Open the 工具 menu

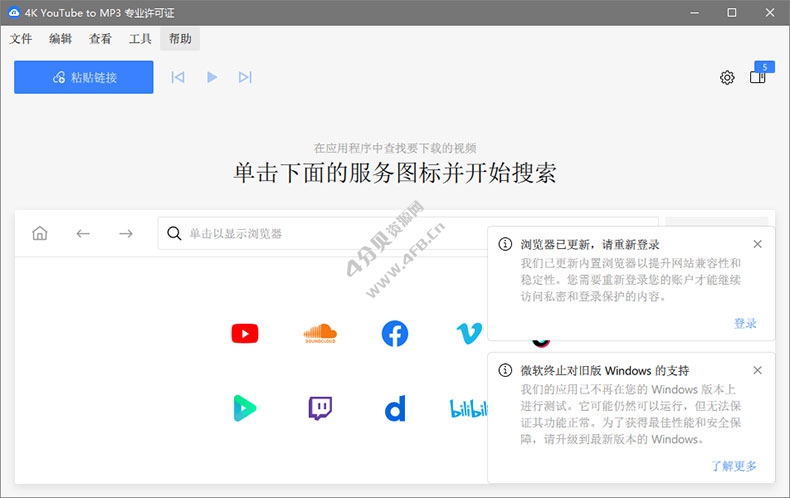[140, 39]
